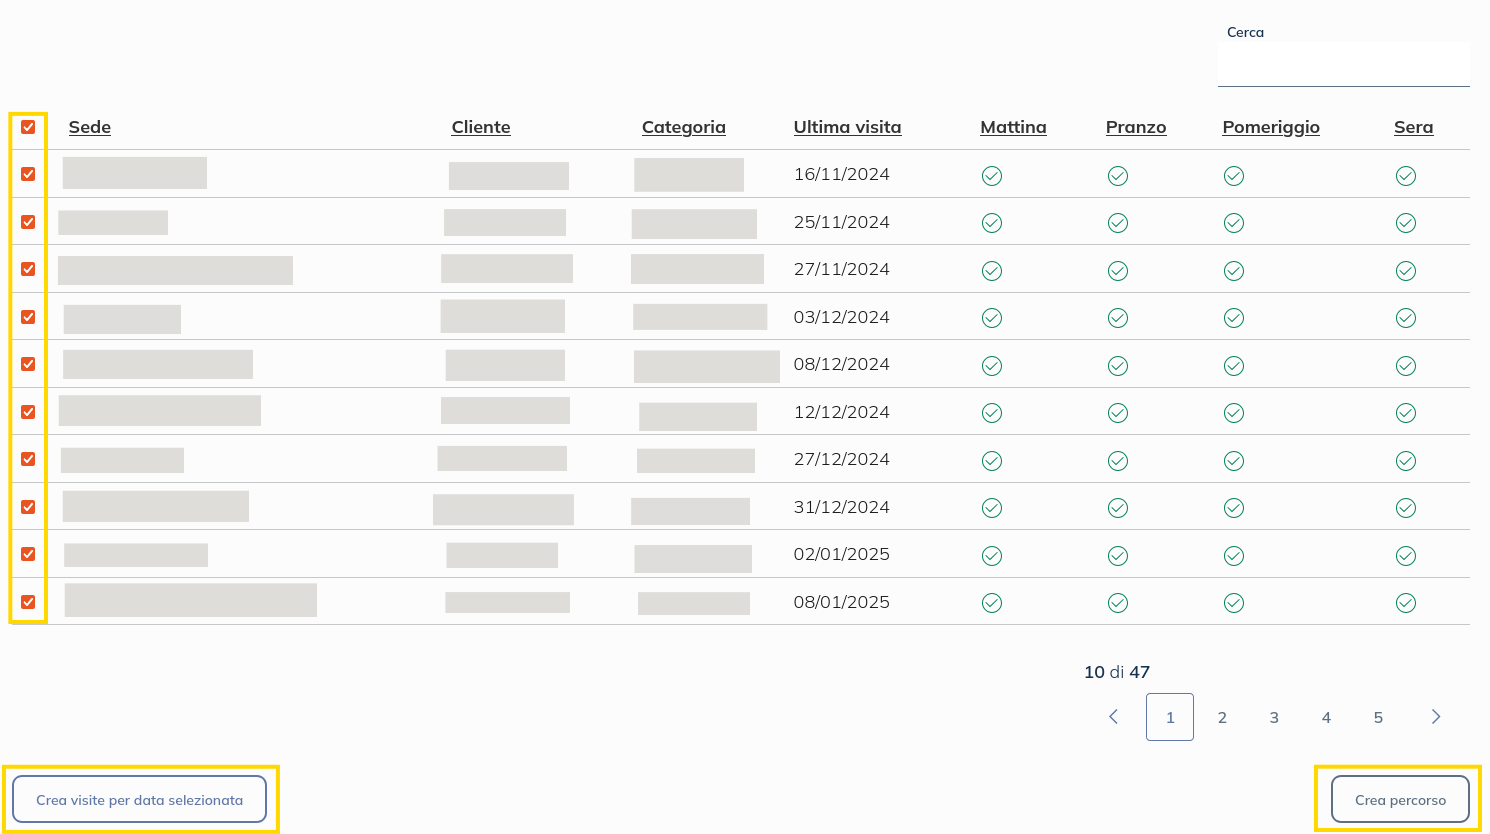
Task: Click Pomeriggio check icon for 27/11/2024 row
Action: click(1233, 271)
